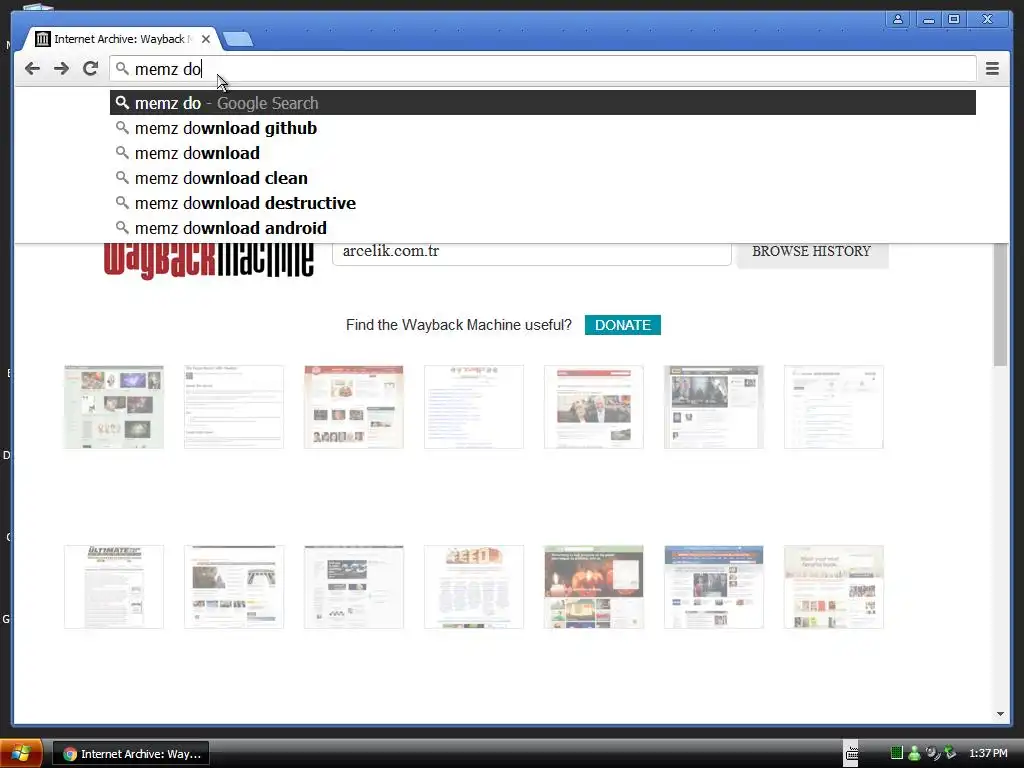This screenshot has width=1024, height=768.
Task: Choose 'memz download clean' suggestion
Action: pyautogui.click(x=542, y=178)
